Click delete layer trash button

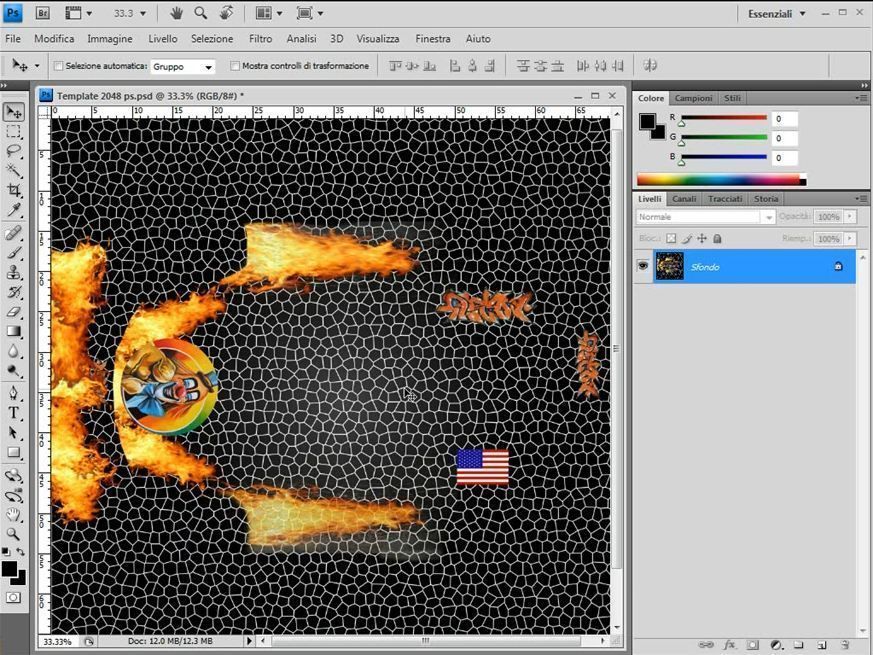pos(845,645)
